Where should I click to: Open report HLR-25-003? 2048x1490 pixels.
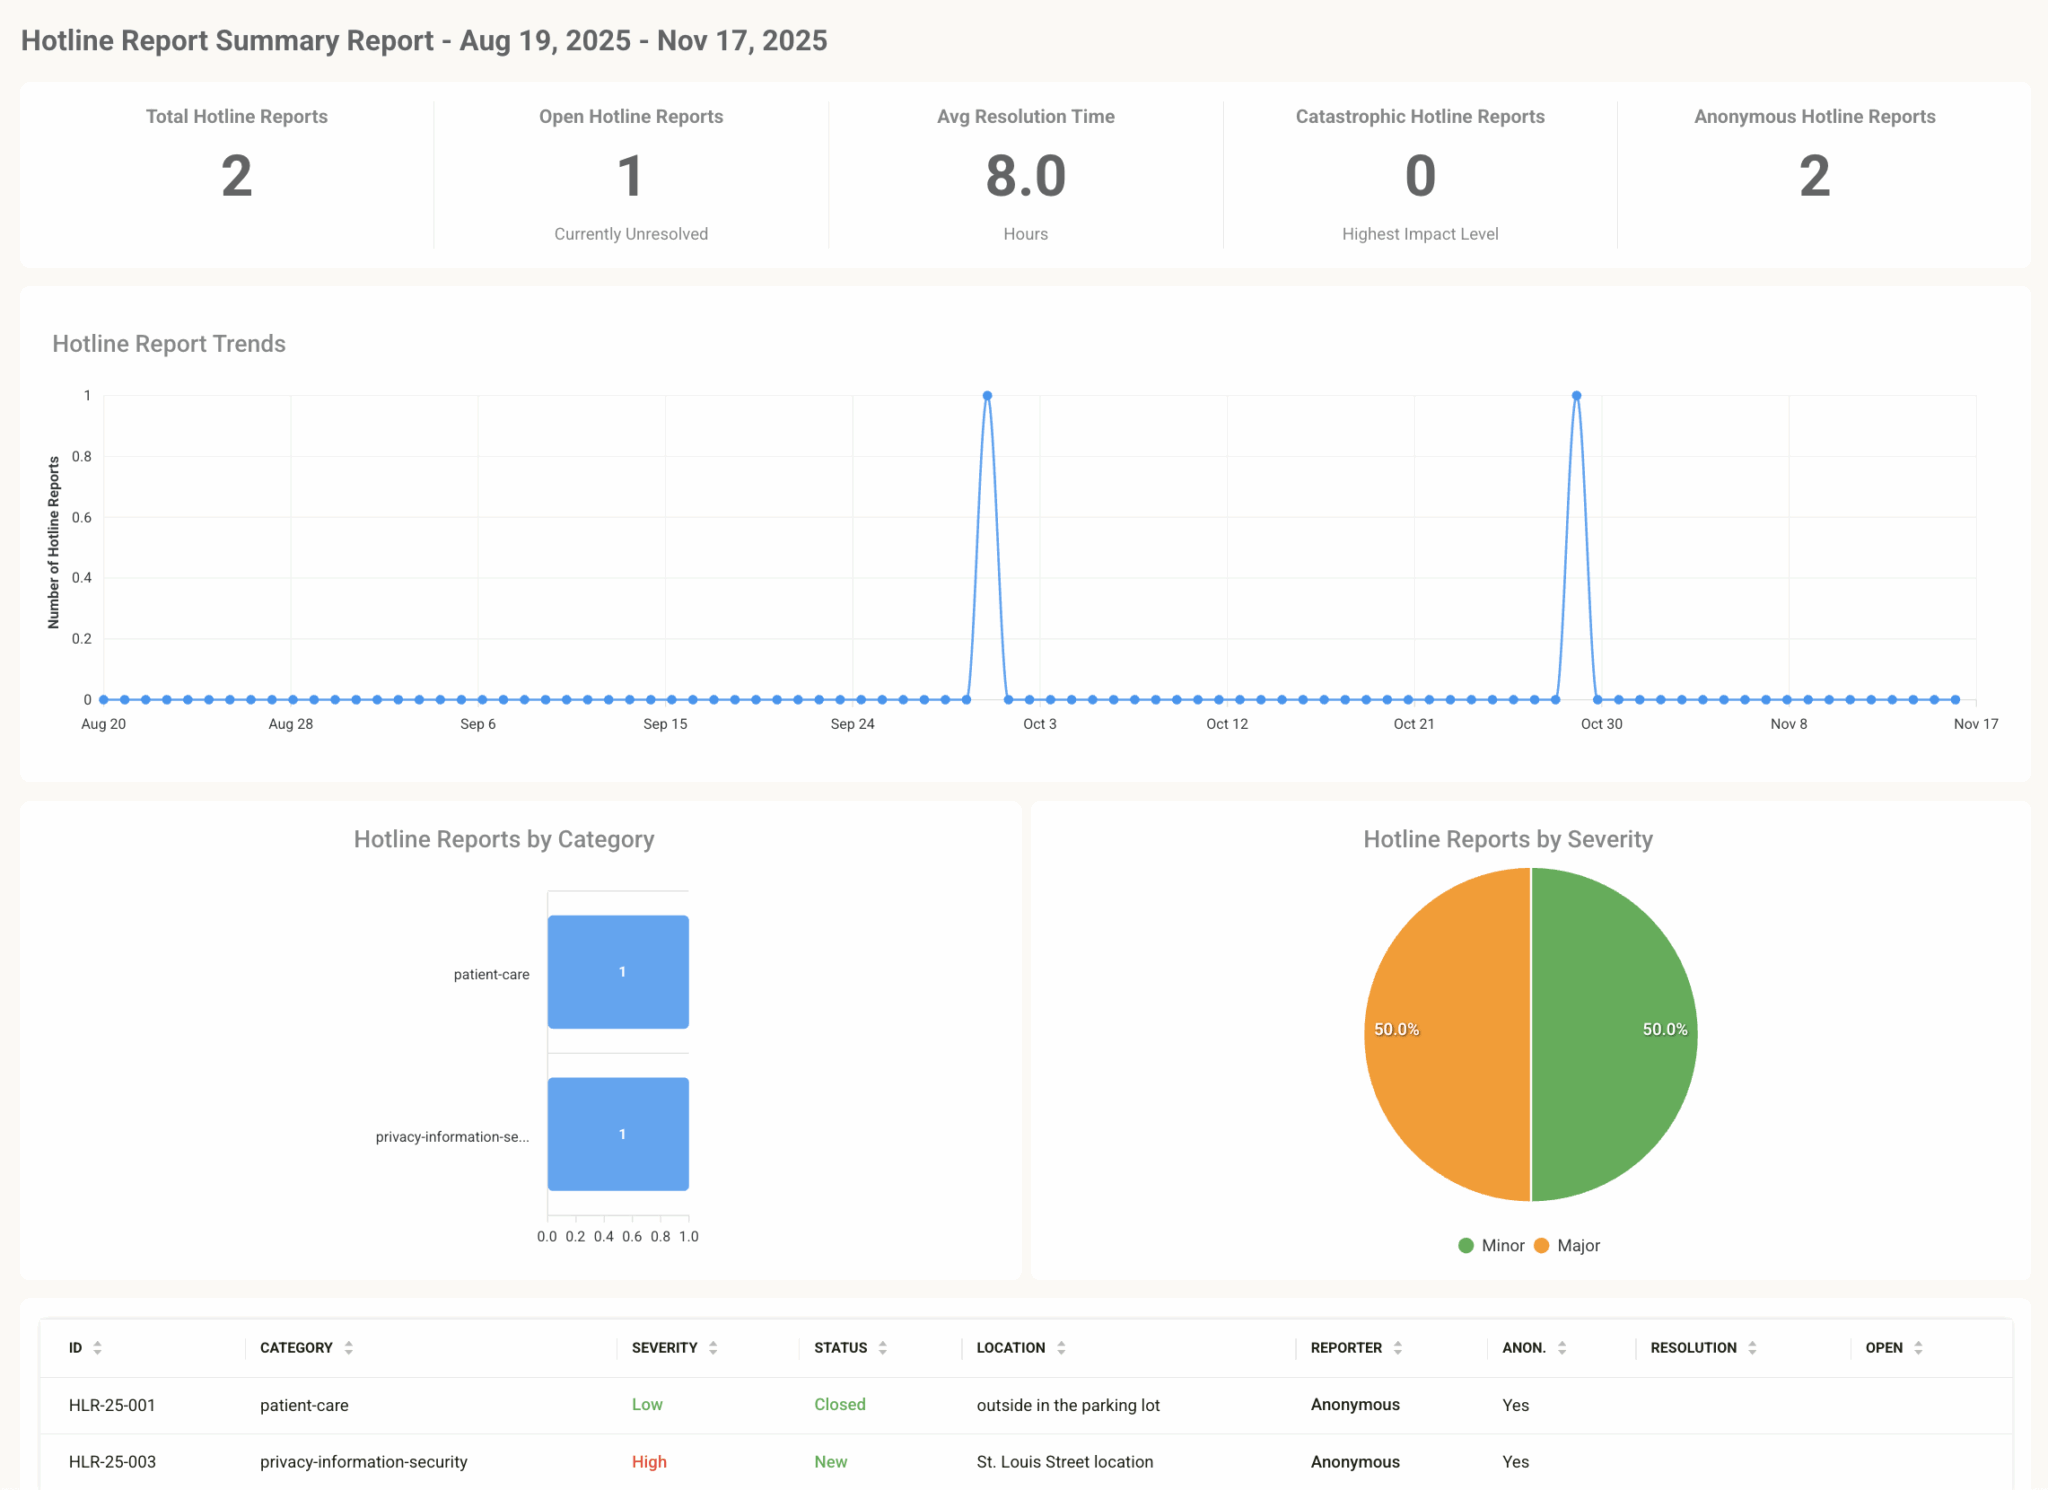click(x=111, y=1461)
